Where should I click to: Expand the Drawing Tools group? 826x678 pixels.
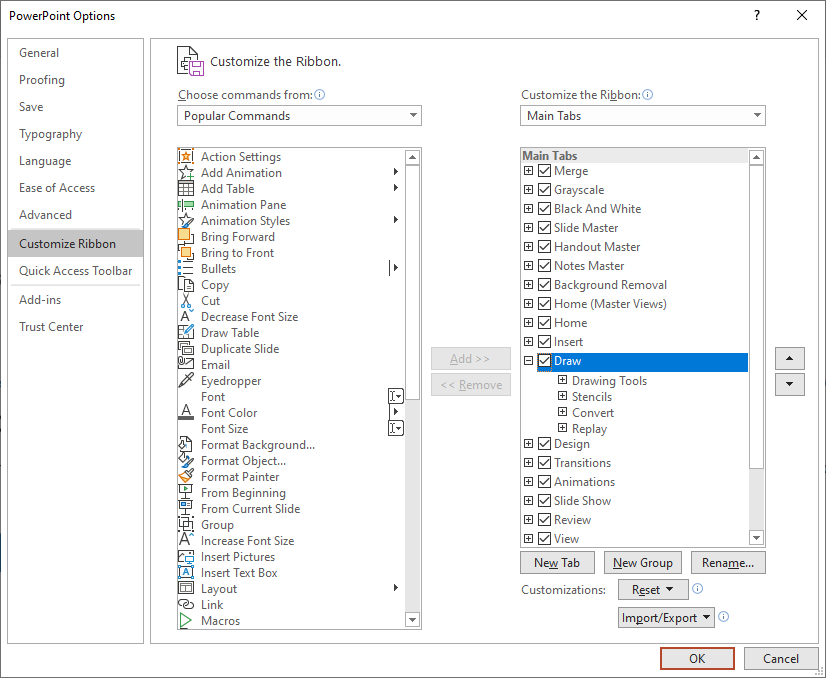[563, 380]
